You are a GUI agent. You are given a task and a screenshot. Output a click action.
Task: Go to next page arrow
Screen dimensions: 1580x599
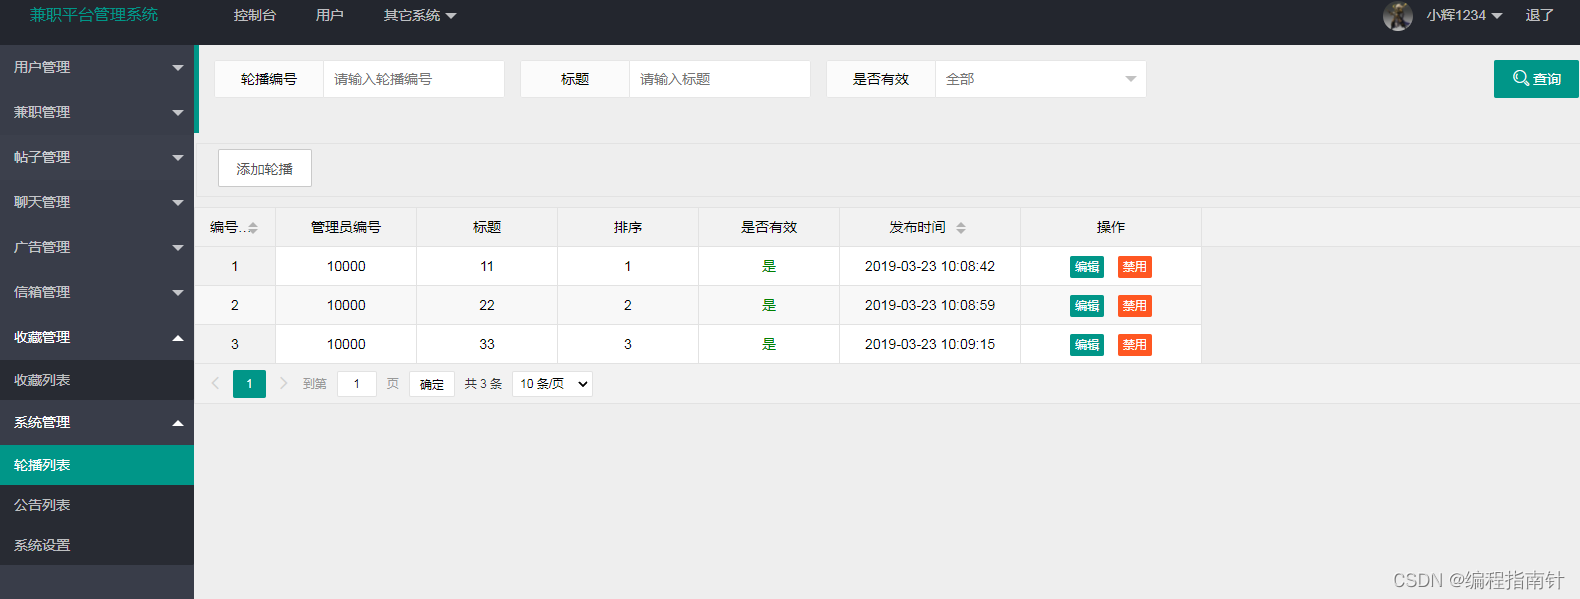click(x=283, y=383)
